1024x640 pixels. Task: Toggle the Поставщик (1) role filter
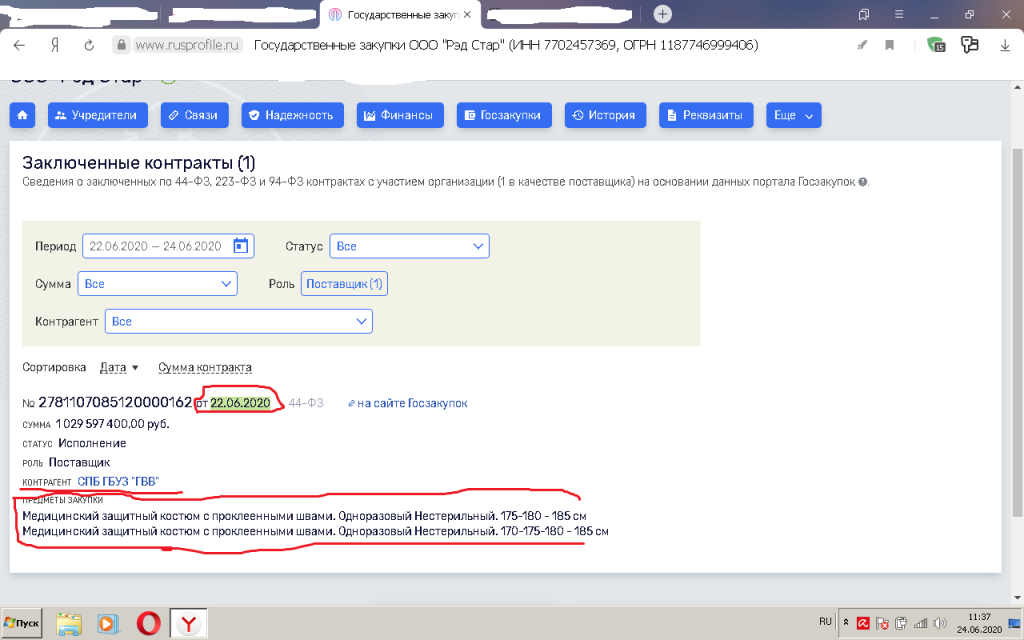pos(344,284)
